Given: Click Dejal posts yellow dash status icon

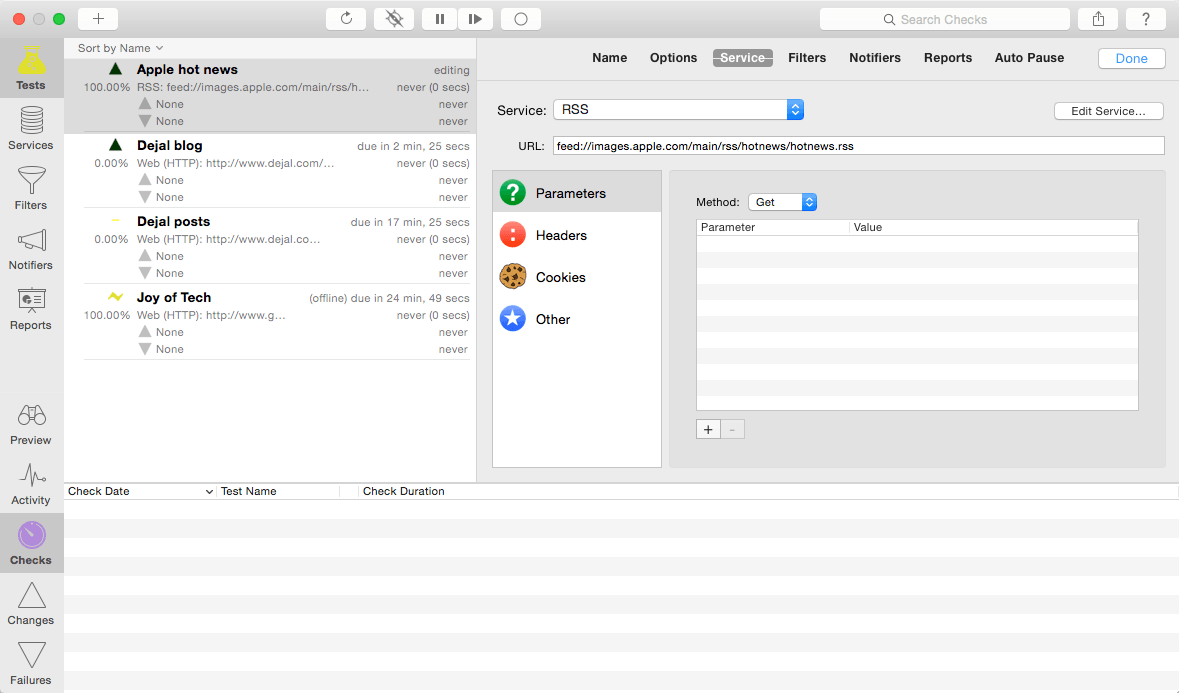Looking at the screenshot, I should [x=115, y=220].
